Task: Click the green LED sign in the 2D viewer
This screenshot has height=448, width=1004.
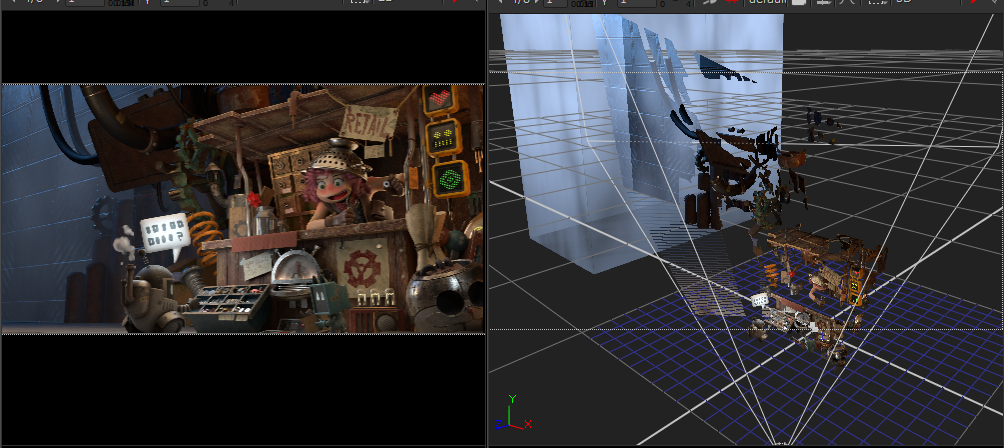Action: pyautogui.click(x=451, y=177)
